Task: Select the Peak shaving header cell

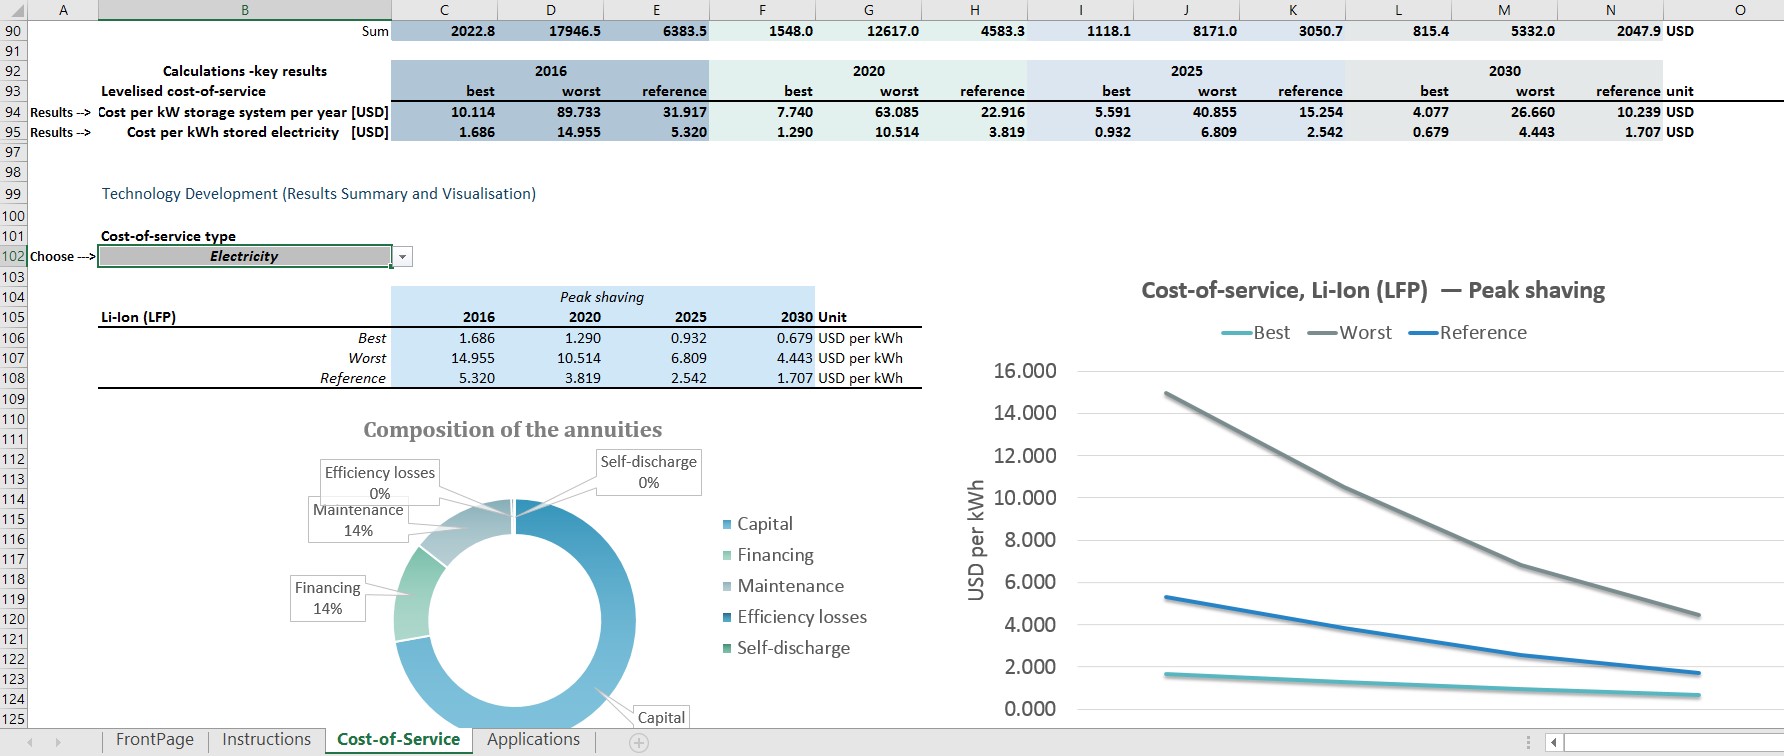Action: 603,297
